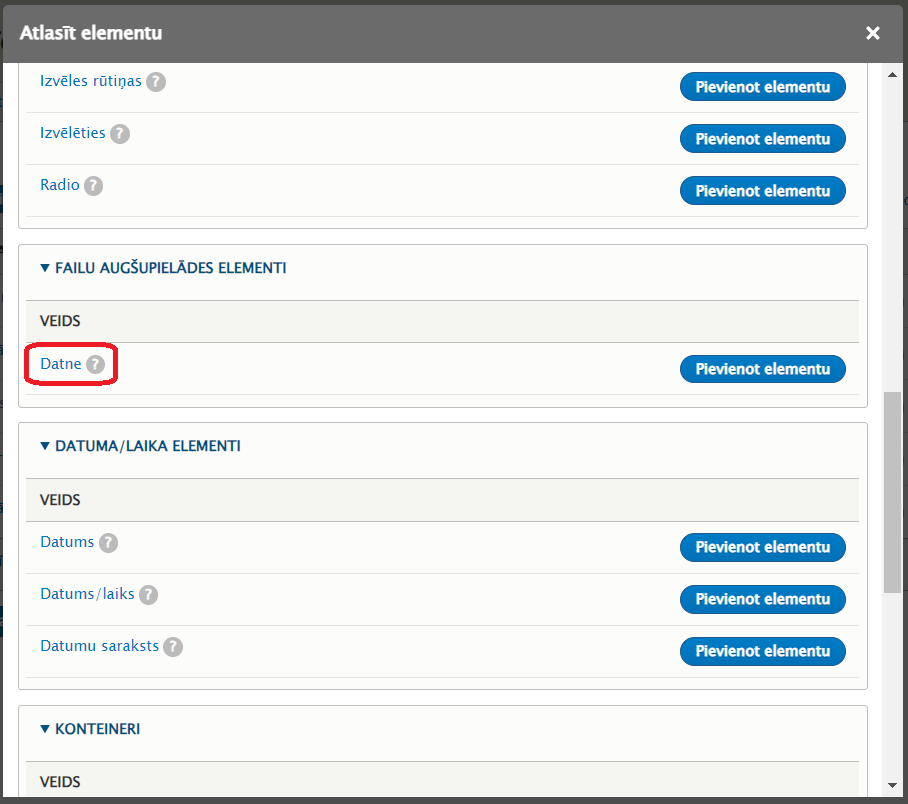Viewport: 908px width, 804px height.
Task: Collapse the Datuma/laika elementi section
Action: [x=140, y=446]
